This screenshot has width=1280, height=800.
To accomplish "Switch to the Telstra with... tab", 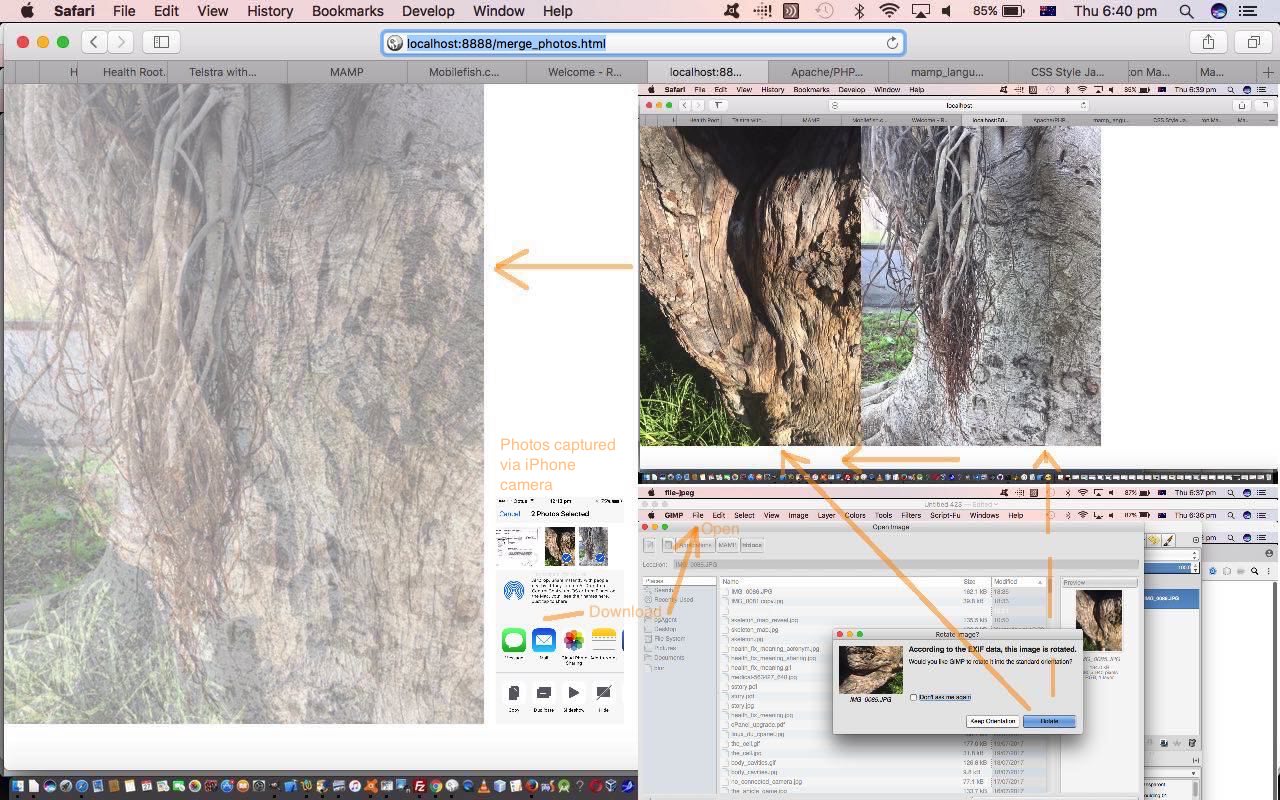I will 227,72.
